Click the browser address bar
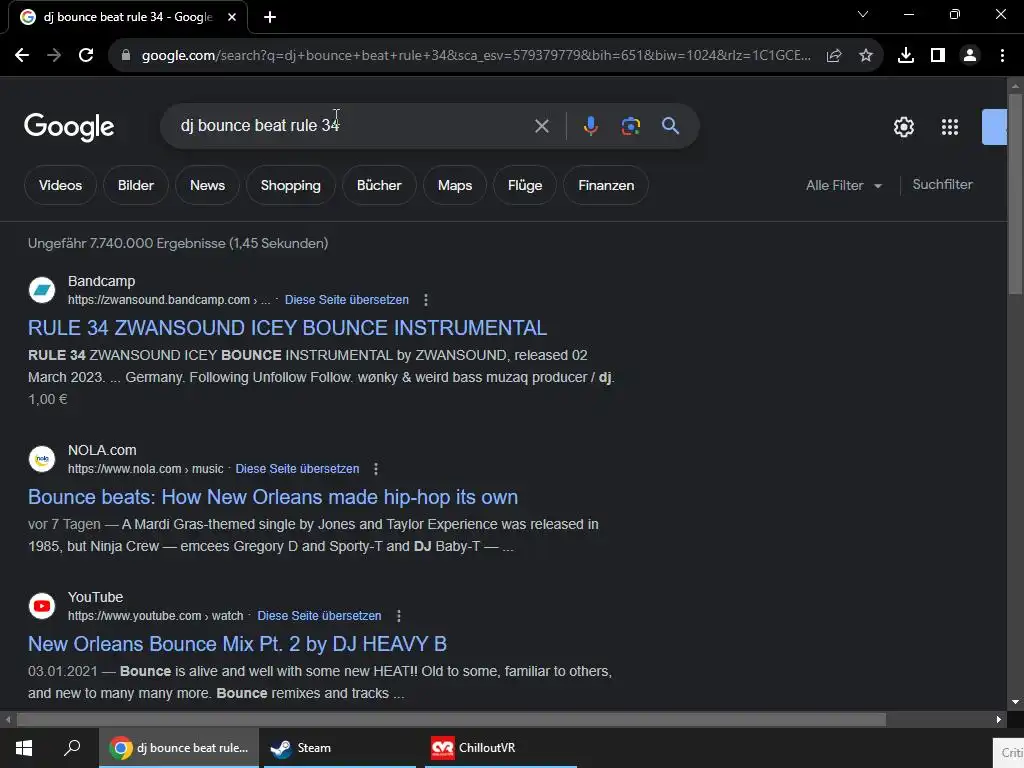1024x768 pixels. [475, 56]
